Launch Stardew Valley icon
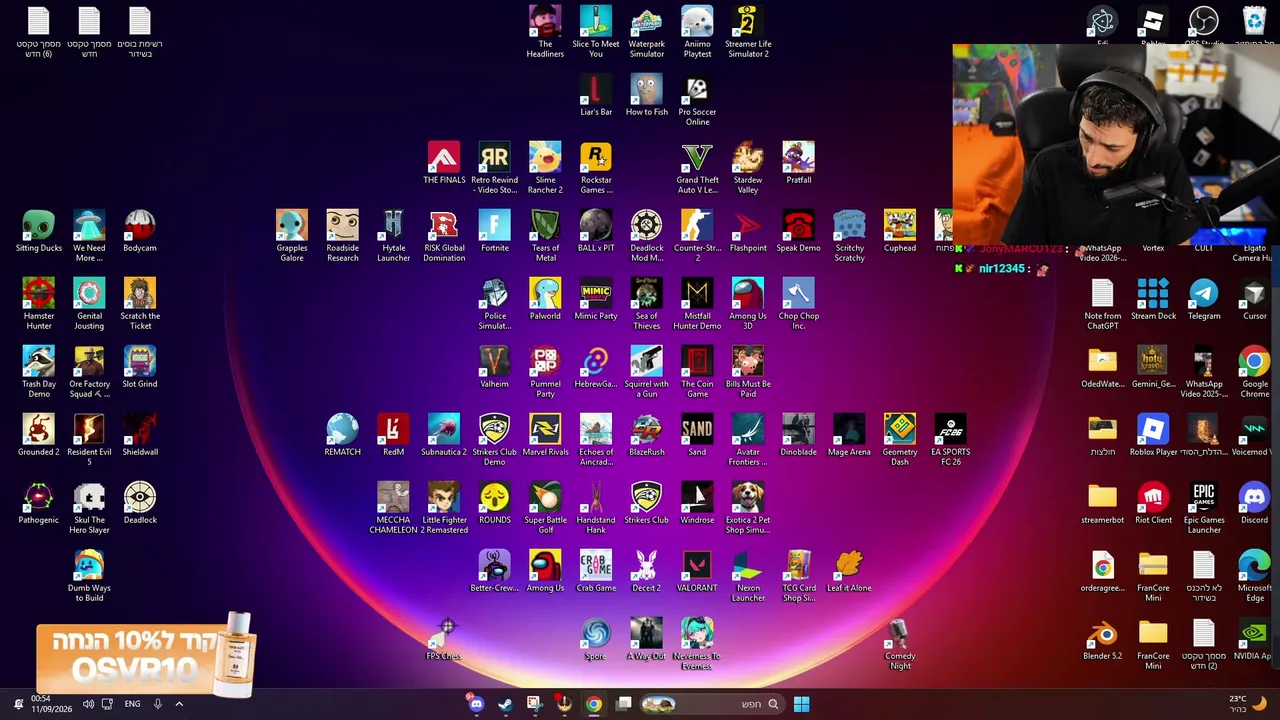The height and width of the screenshot is (720, 1280). tap(748, 168)
